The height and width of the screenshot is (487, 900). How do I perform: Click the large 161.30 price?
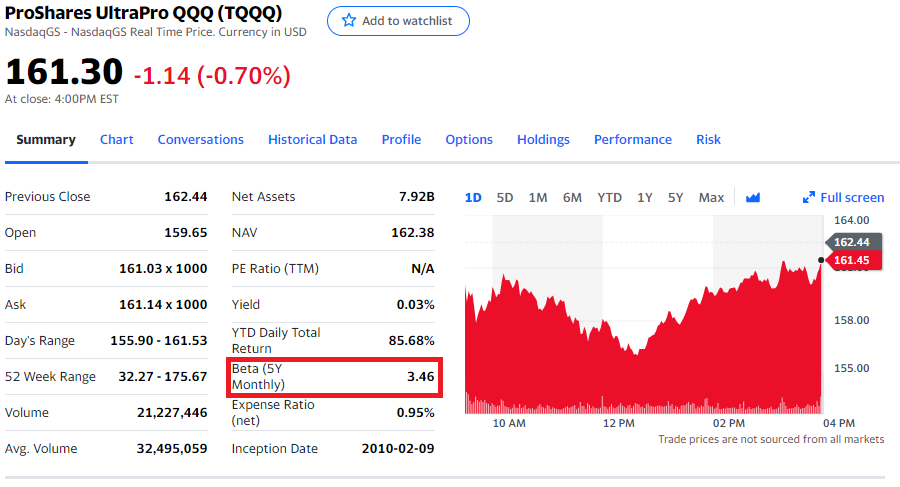pos(64,72)
